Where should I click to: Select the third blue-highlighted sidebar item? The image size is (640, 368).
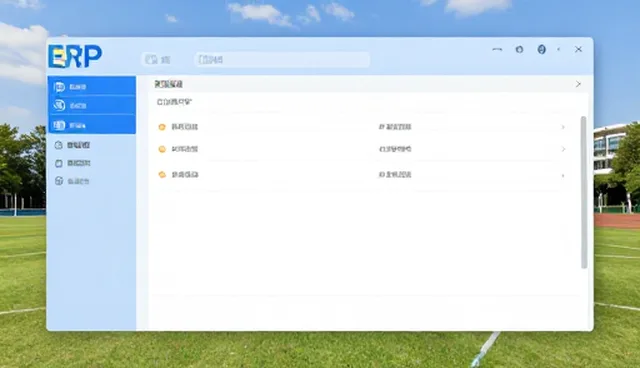click(92, 125)
